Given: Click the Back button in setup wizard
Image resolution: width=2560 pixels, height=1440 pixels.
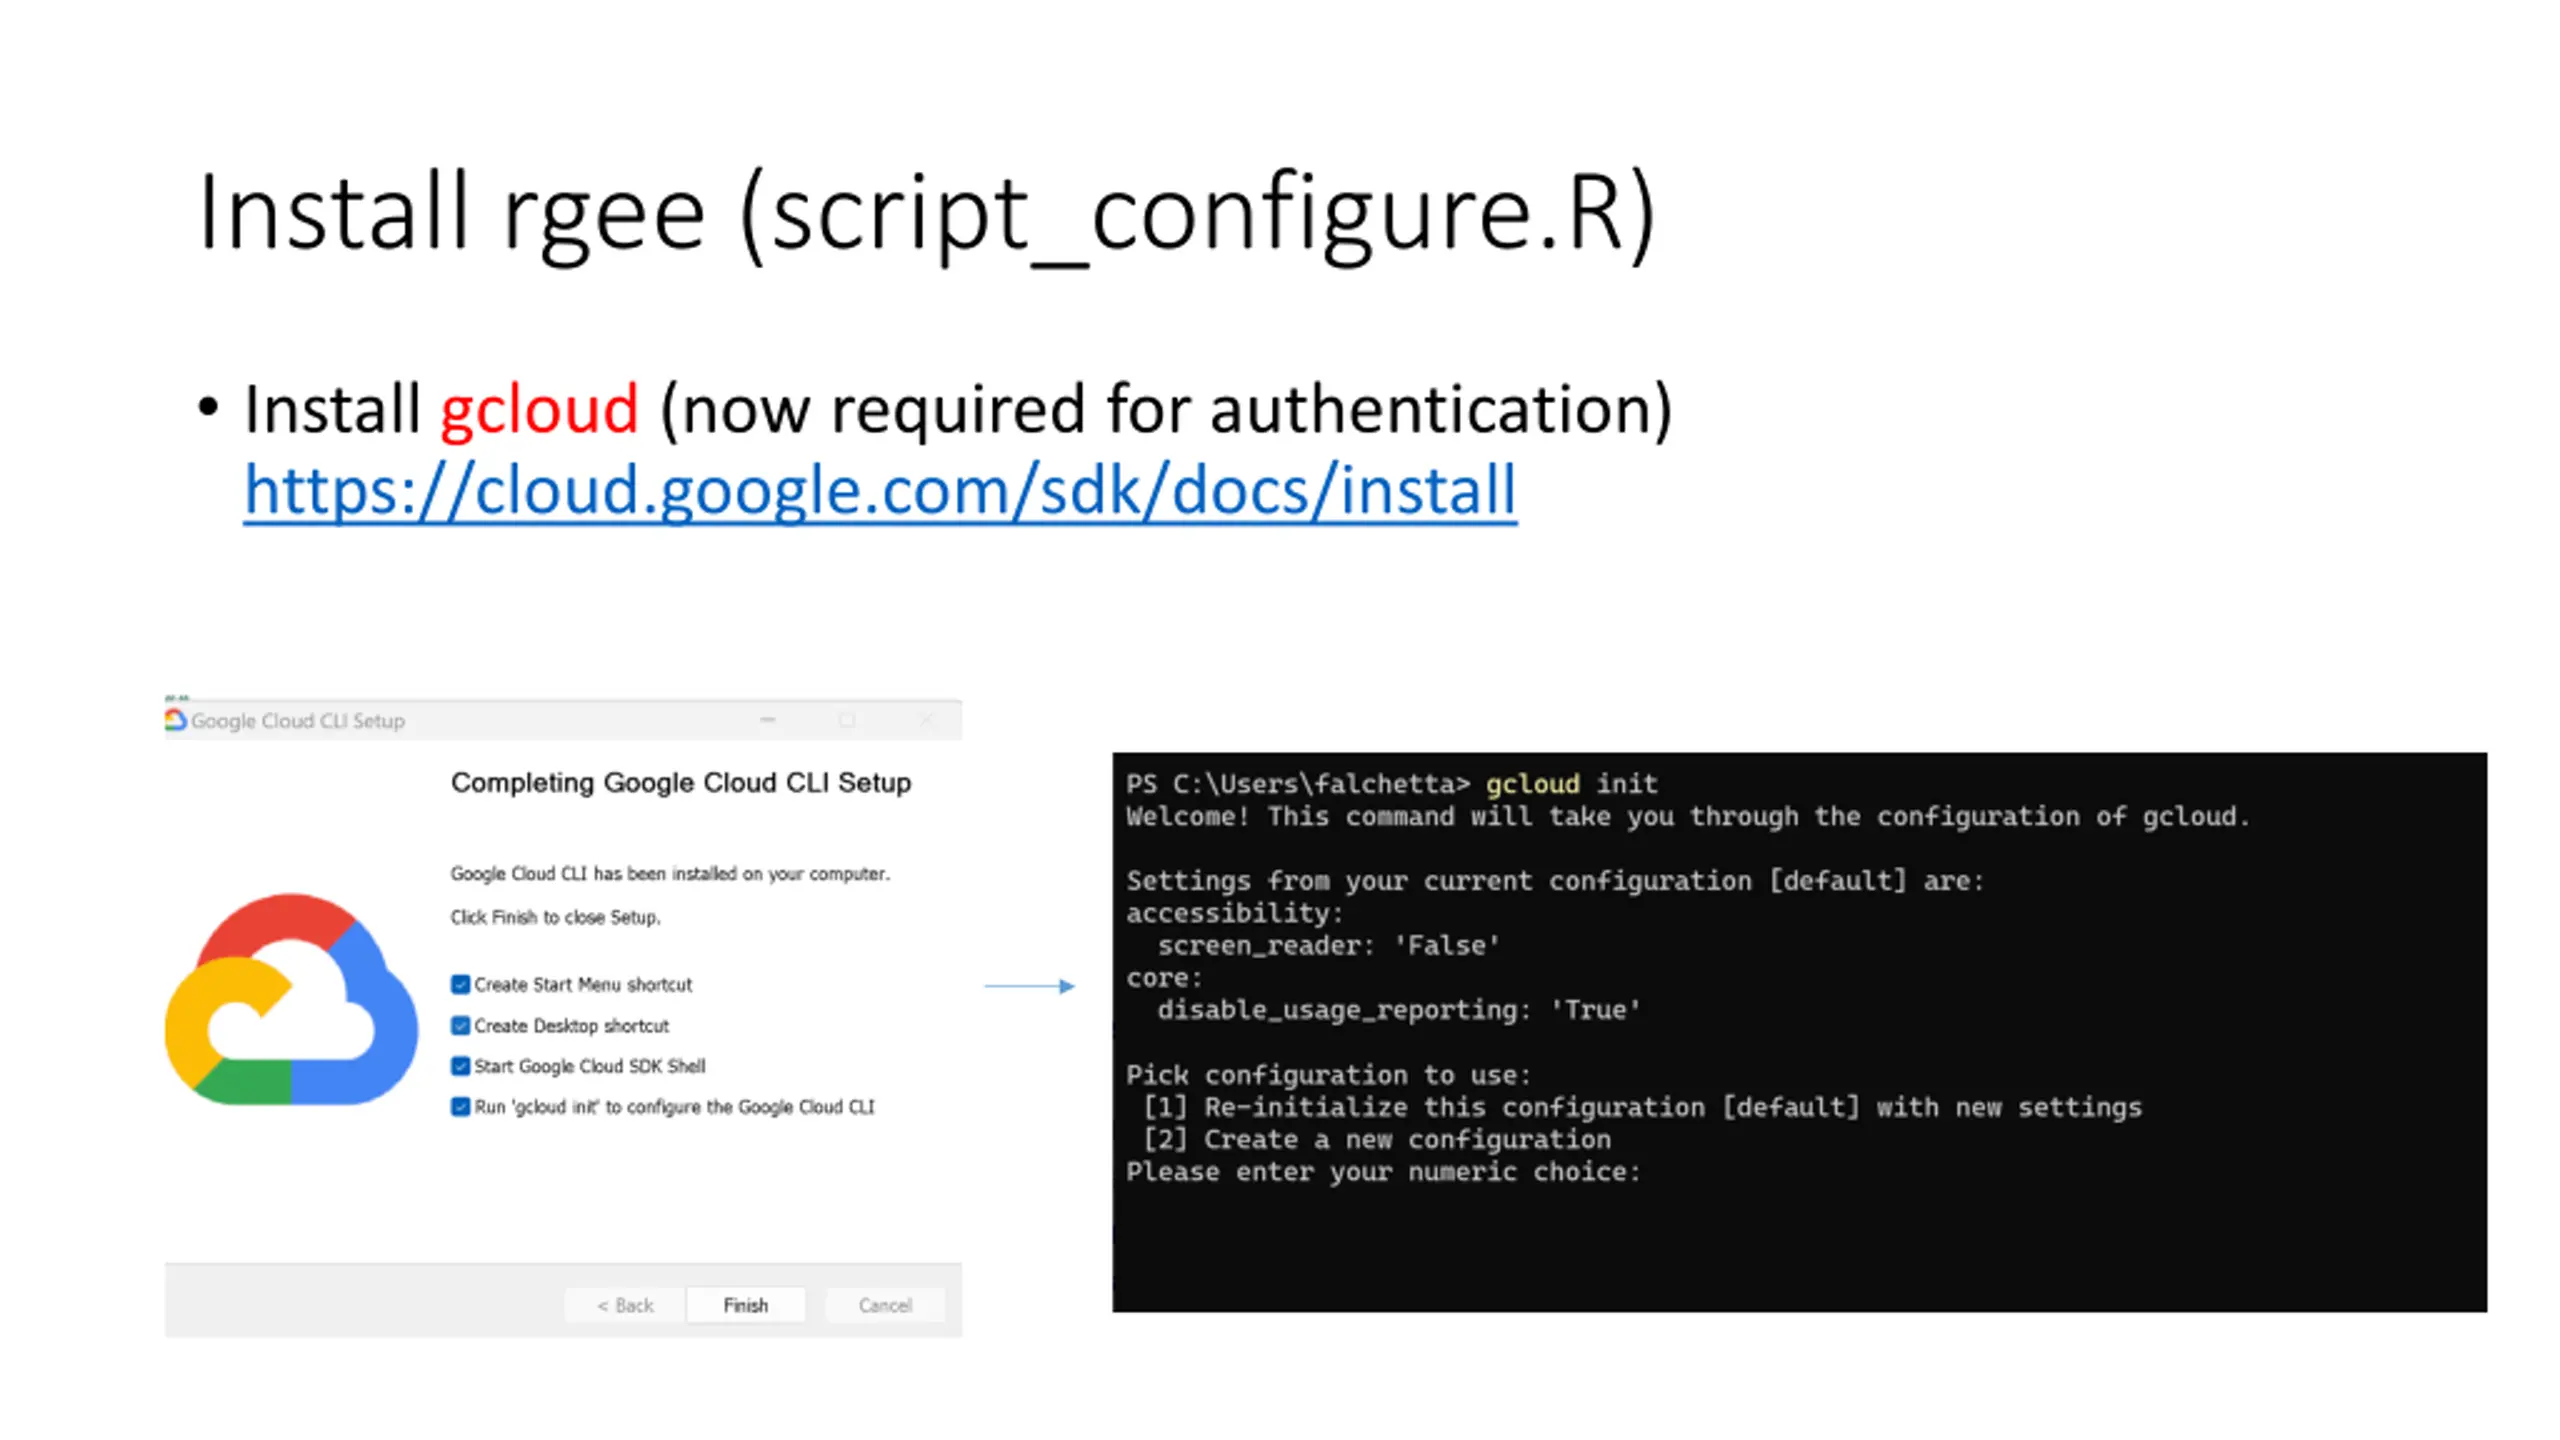Looking at the screenshot, I should [625, 1305].
